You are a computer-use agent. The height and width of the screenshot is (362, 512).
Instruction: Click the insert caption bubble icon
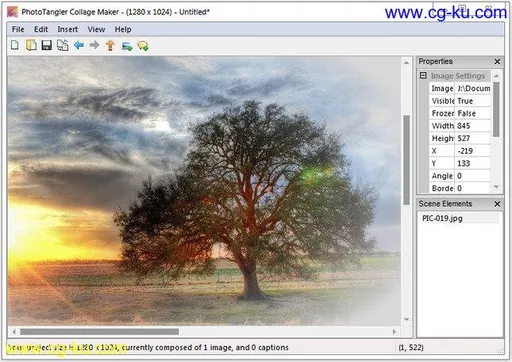143,46
